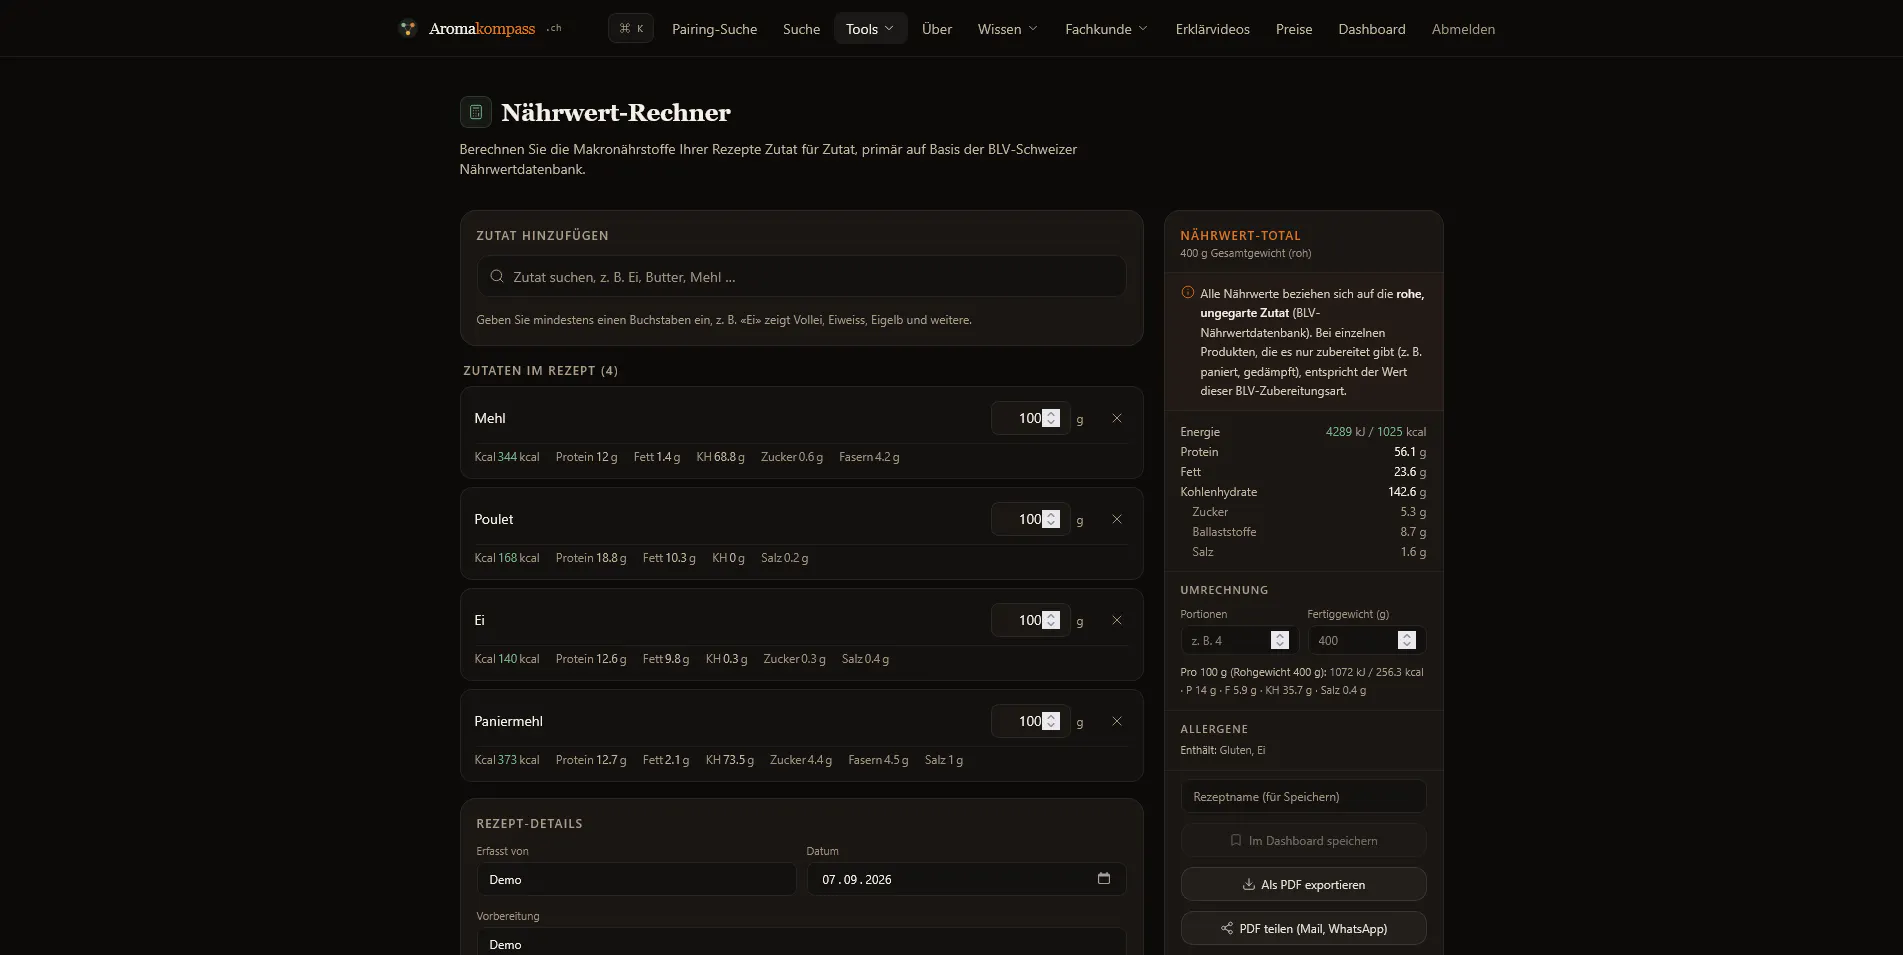Screen dimensions: 1903x955
Task: Click the Fertiggewicht input showing 400
Action: (x=1367, y=640)
